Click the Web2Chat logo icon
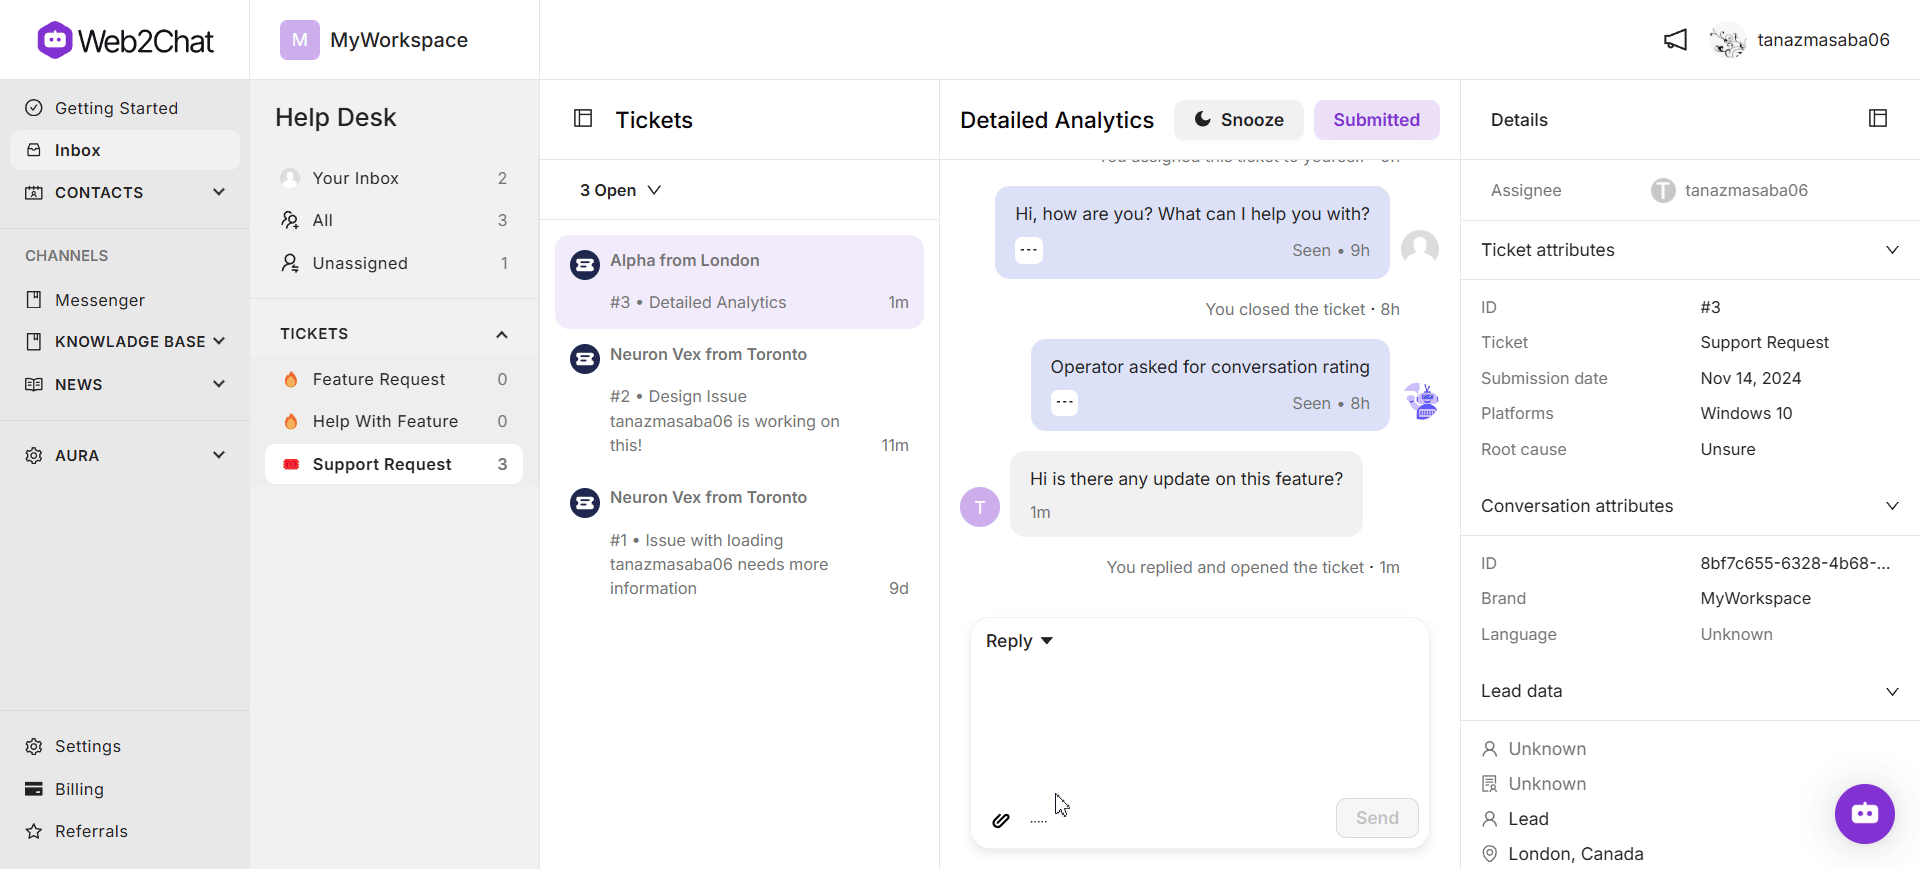Screen dimensions: 1920x869 pyautogui.click(x=55, y=40)
